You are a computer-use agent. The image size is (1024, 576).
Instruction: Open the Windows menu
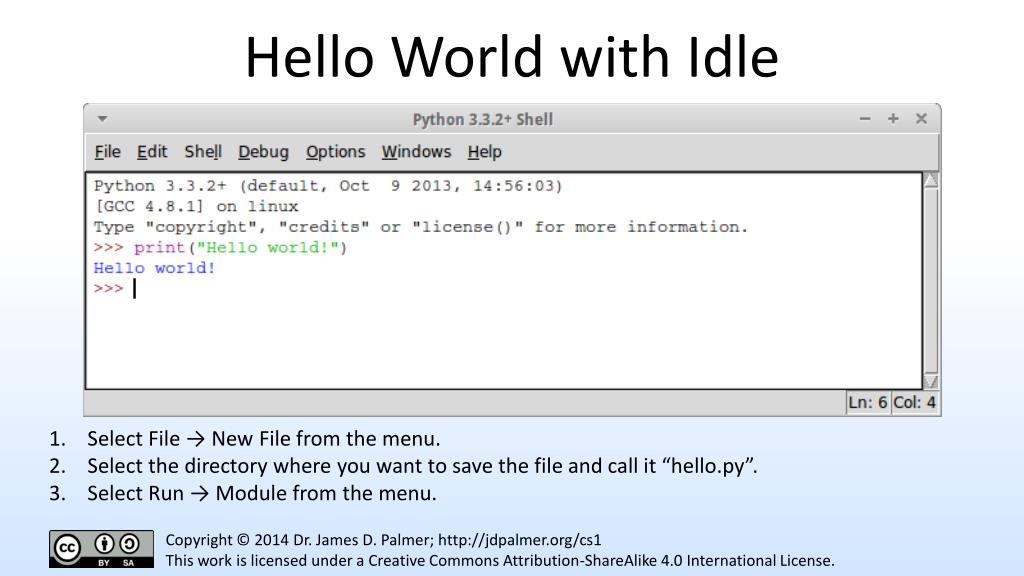point(416,152)
